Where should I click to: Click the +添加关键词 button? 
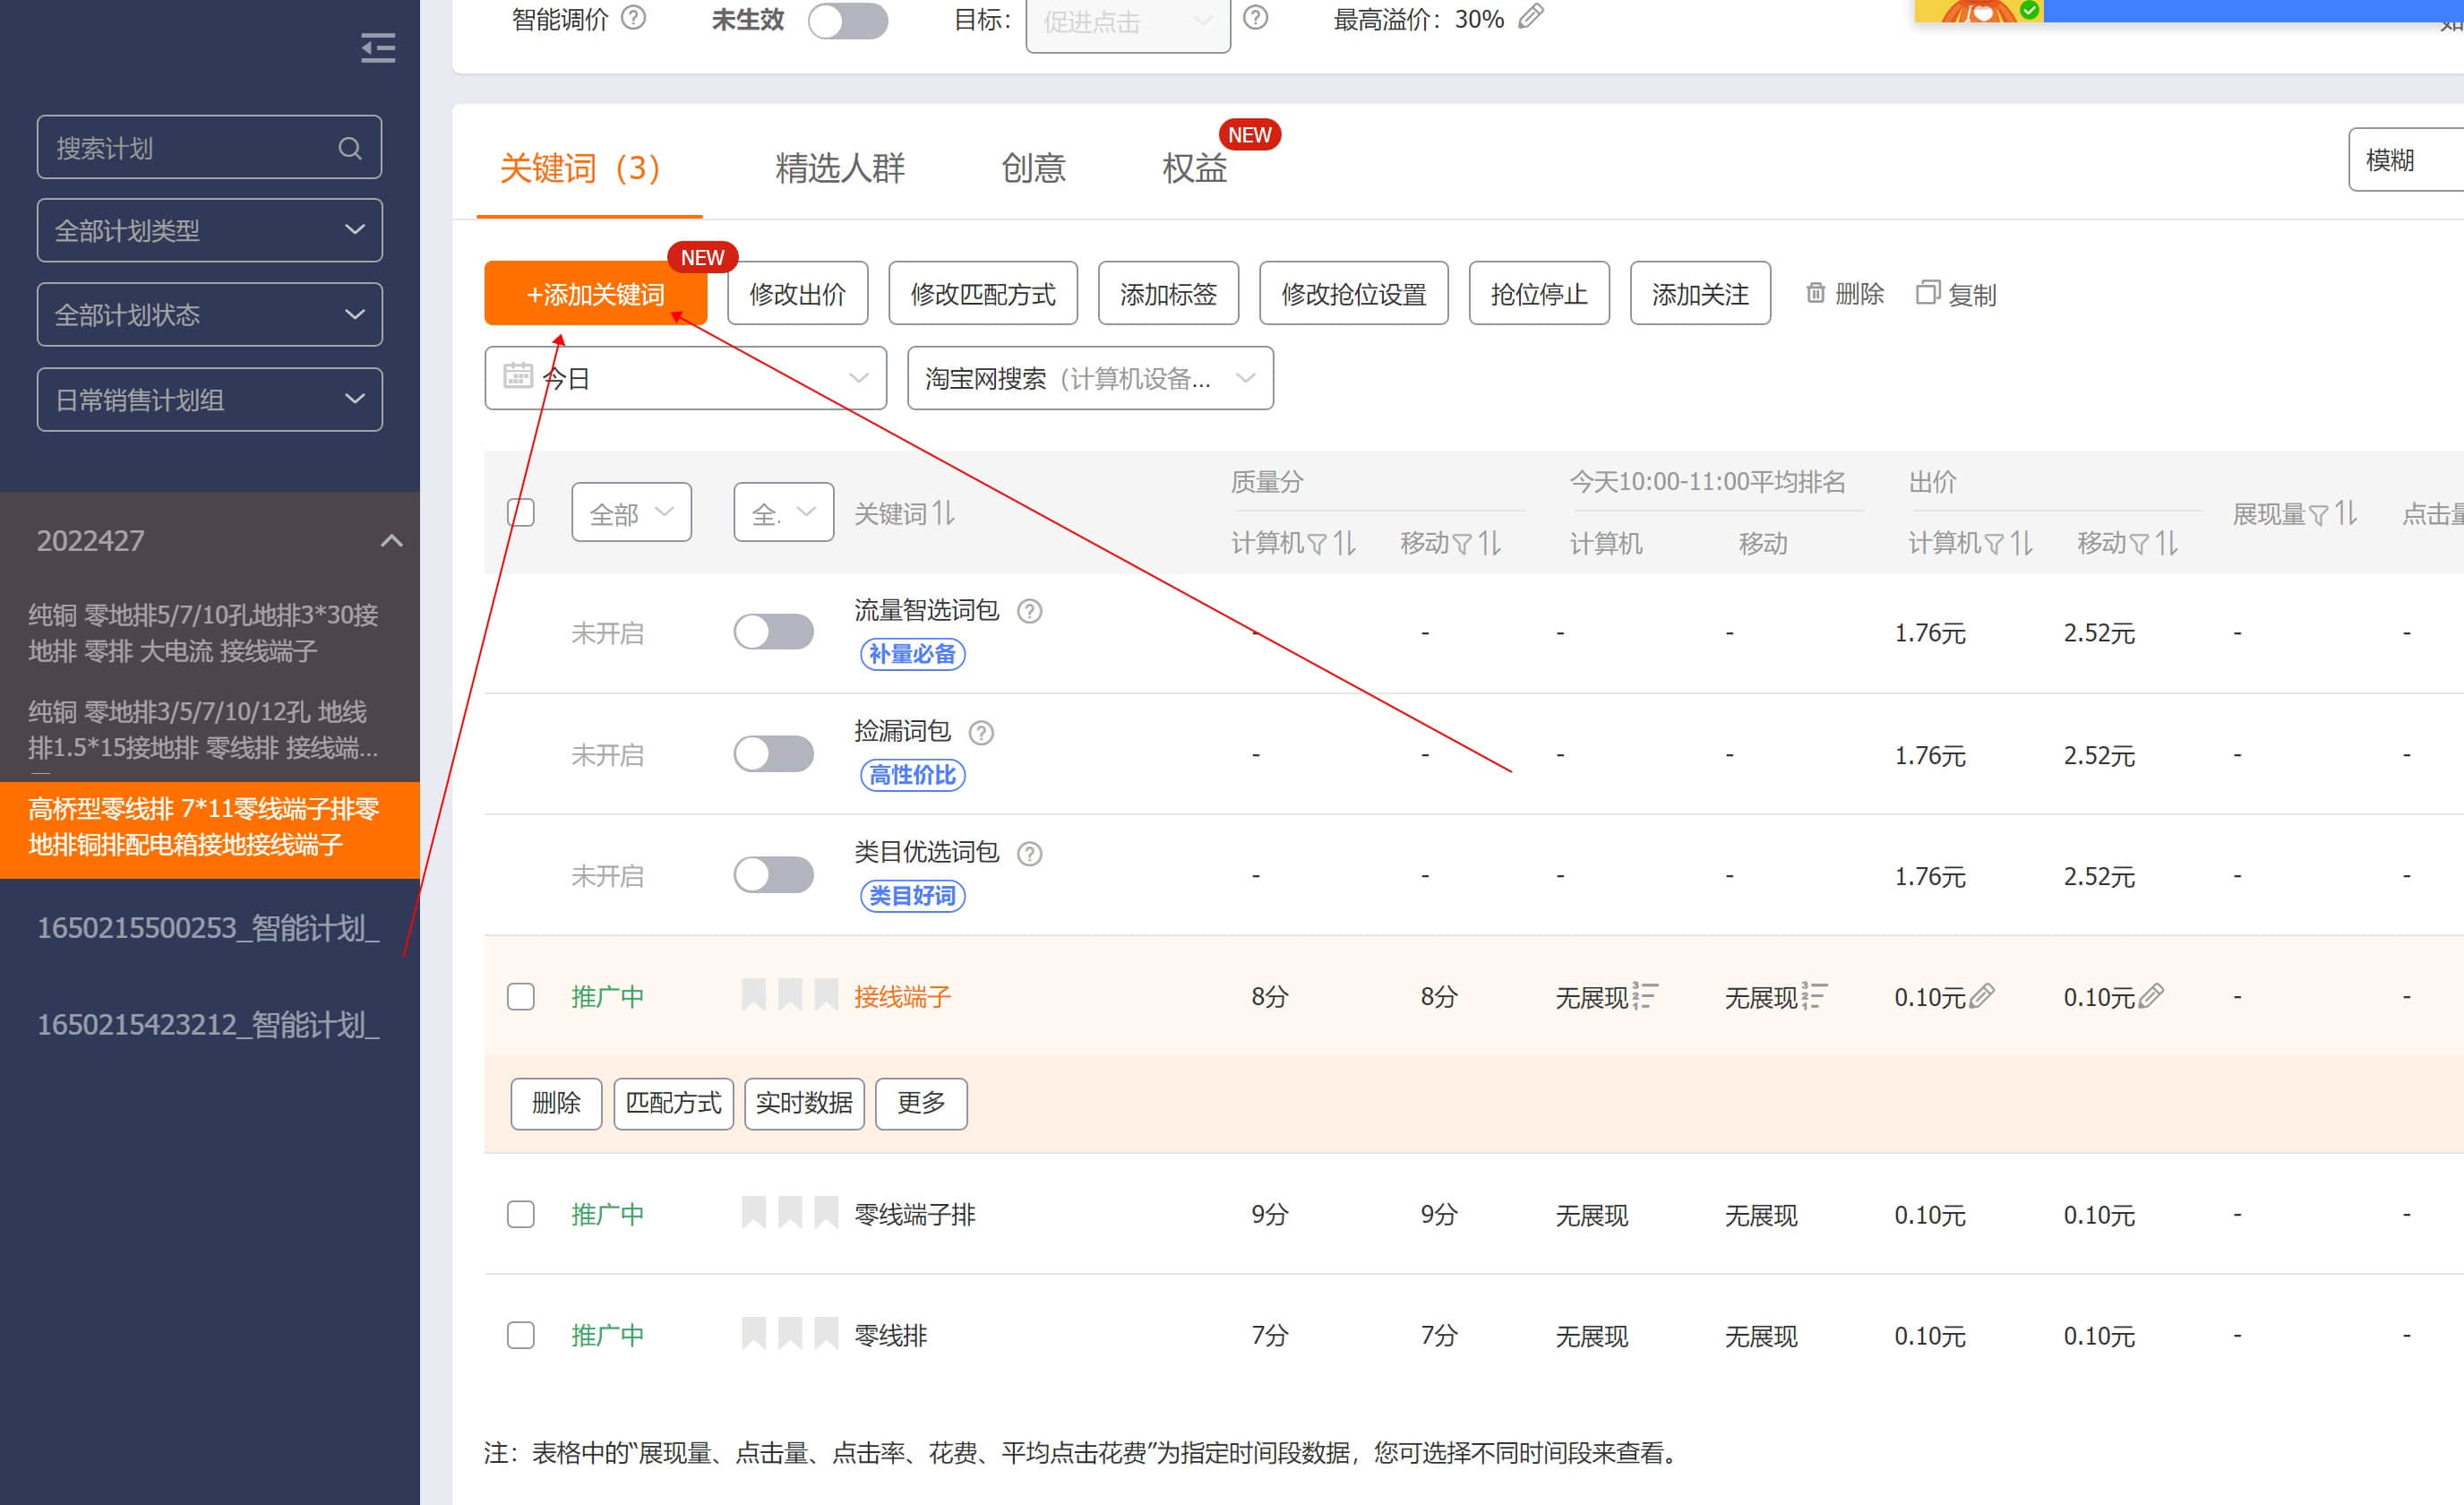(595, 294)
